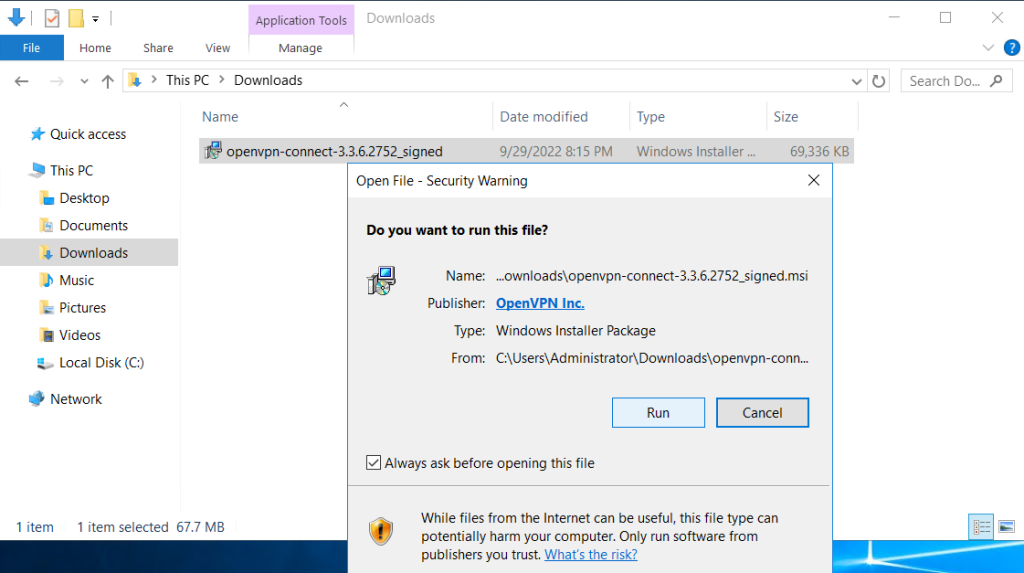Viewport: 1024px width, 573px height.
Task: Click the Properties quick access toolbar icon
Action: [x=52, y=18]
